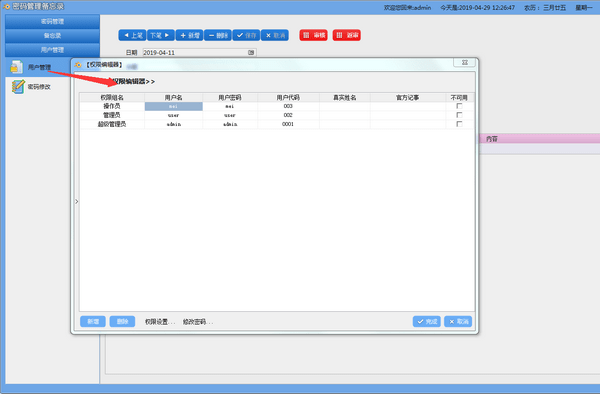600x394 pixels.
Task: Tick 不可用 checkbox for 超级管理员 row
Action: click(x=459, y=124)
